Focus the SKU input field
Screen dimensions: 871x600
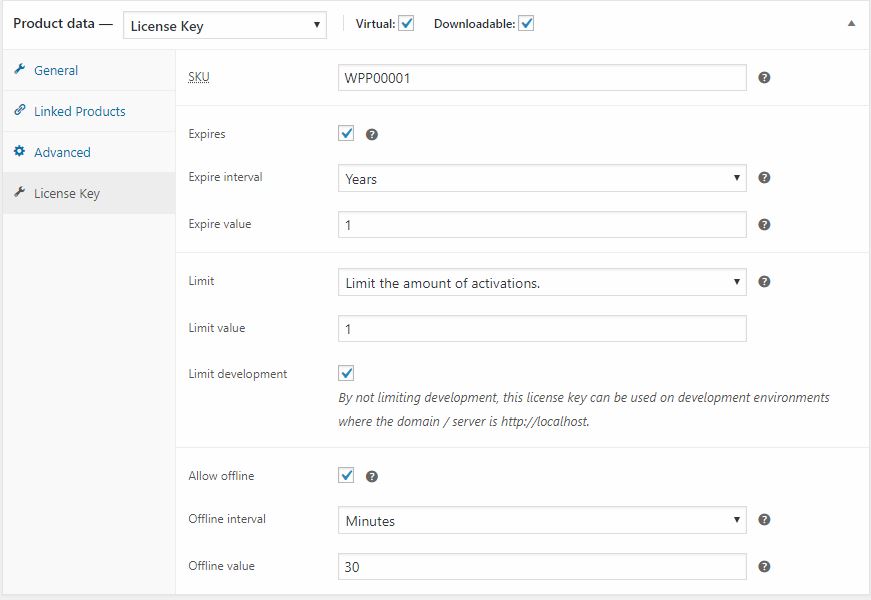pos(542,78)
